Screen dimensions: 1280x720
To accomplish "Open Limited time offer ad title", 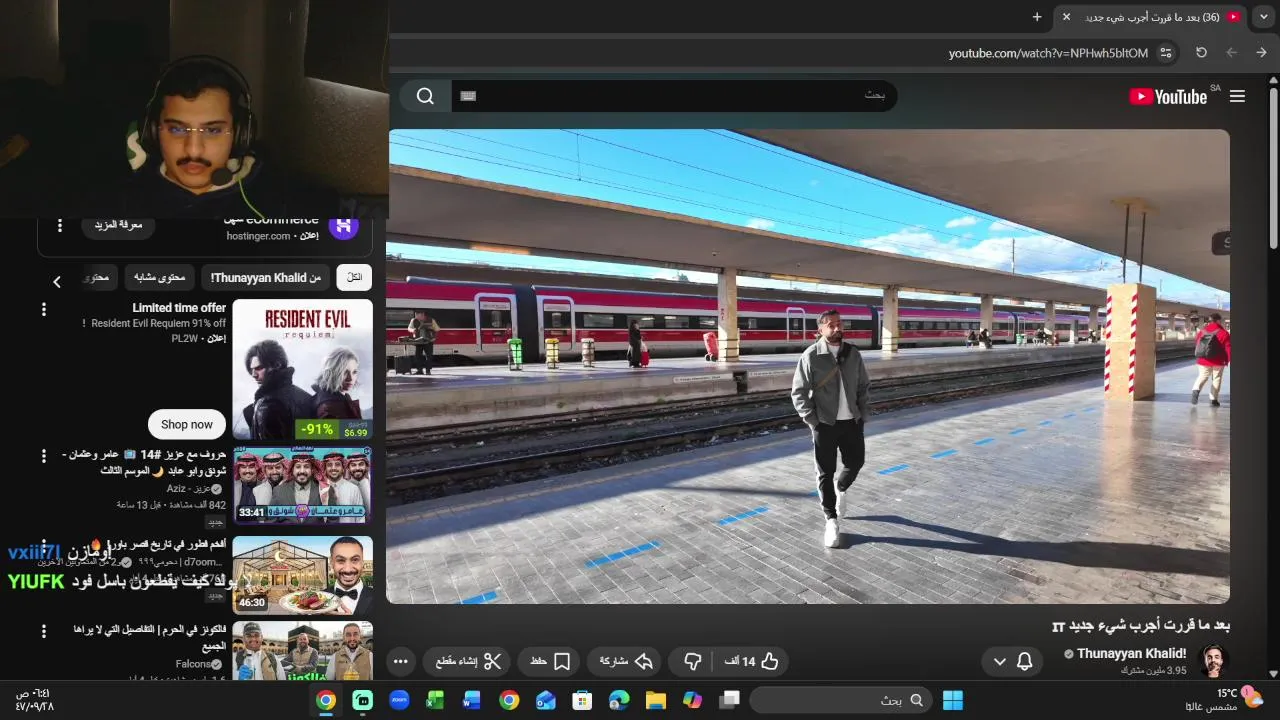I will pyautogui.click(x=179, y=308).
